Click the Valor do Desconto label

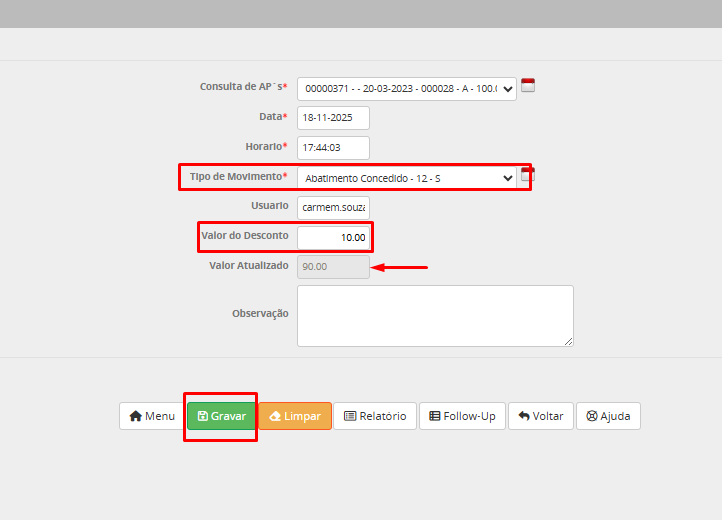pos(244,236)
